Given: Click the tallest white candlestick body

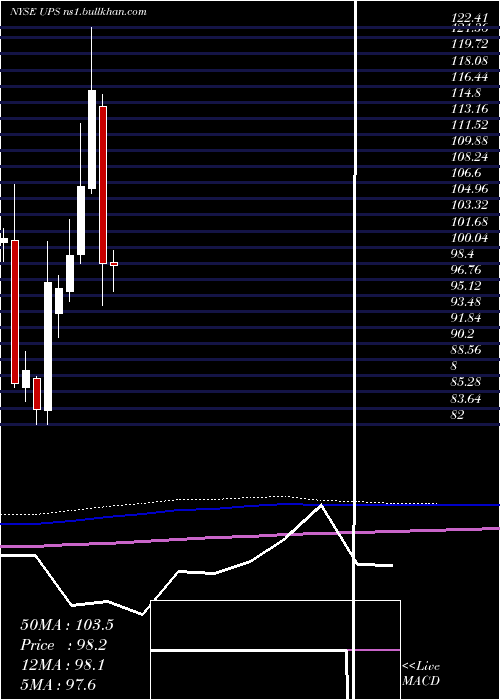Looking at the screenshot, I should (47, 346).
